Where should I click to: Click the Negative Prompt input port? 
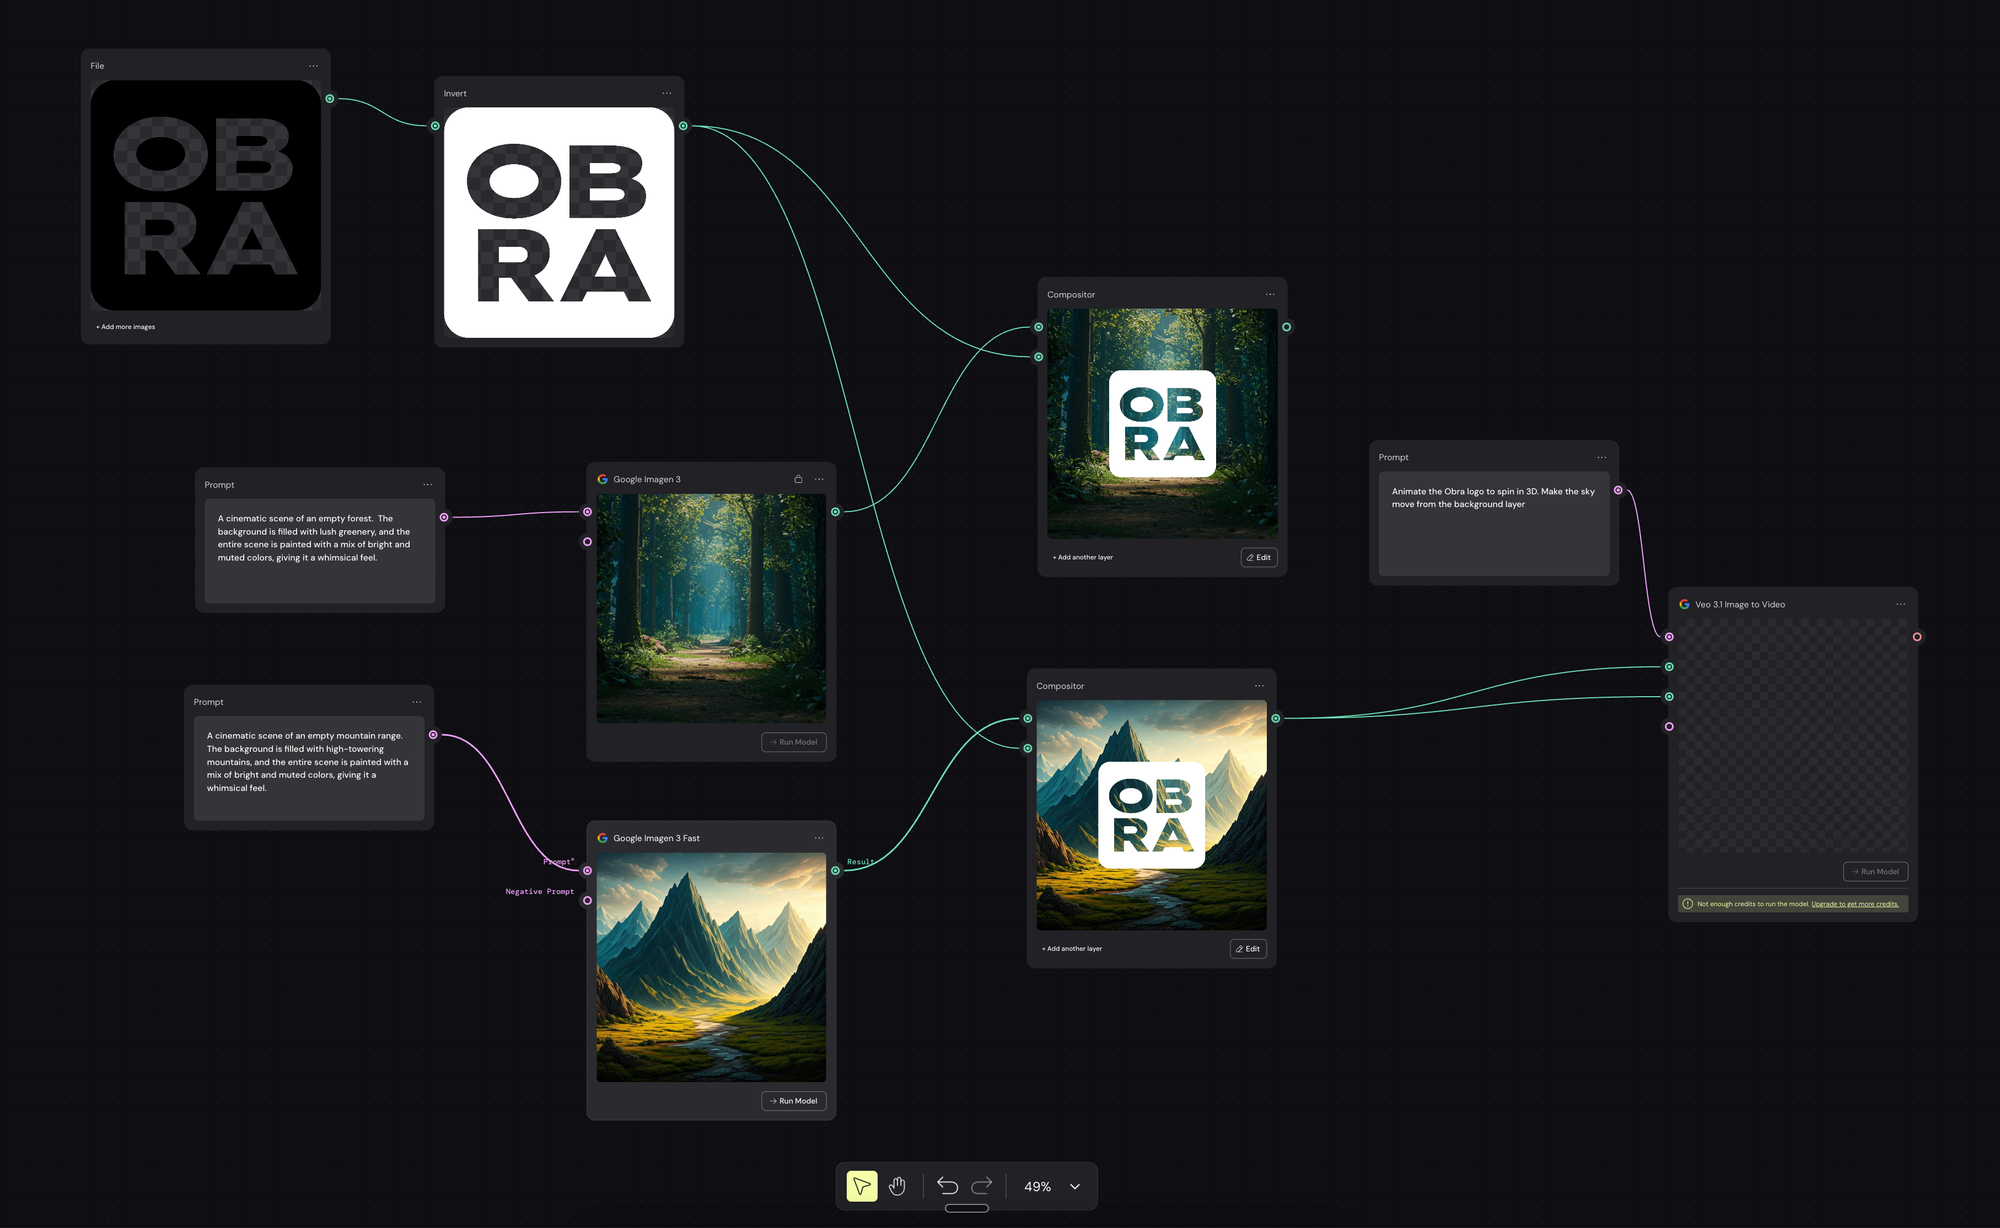[x=587, y=900]
